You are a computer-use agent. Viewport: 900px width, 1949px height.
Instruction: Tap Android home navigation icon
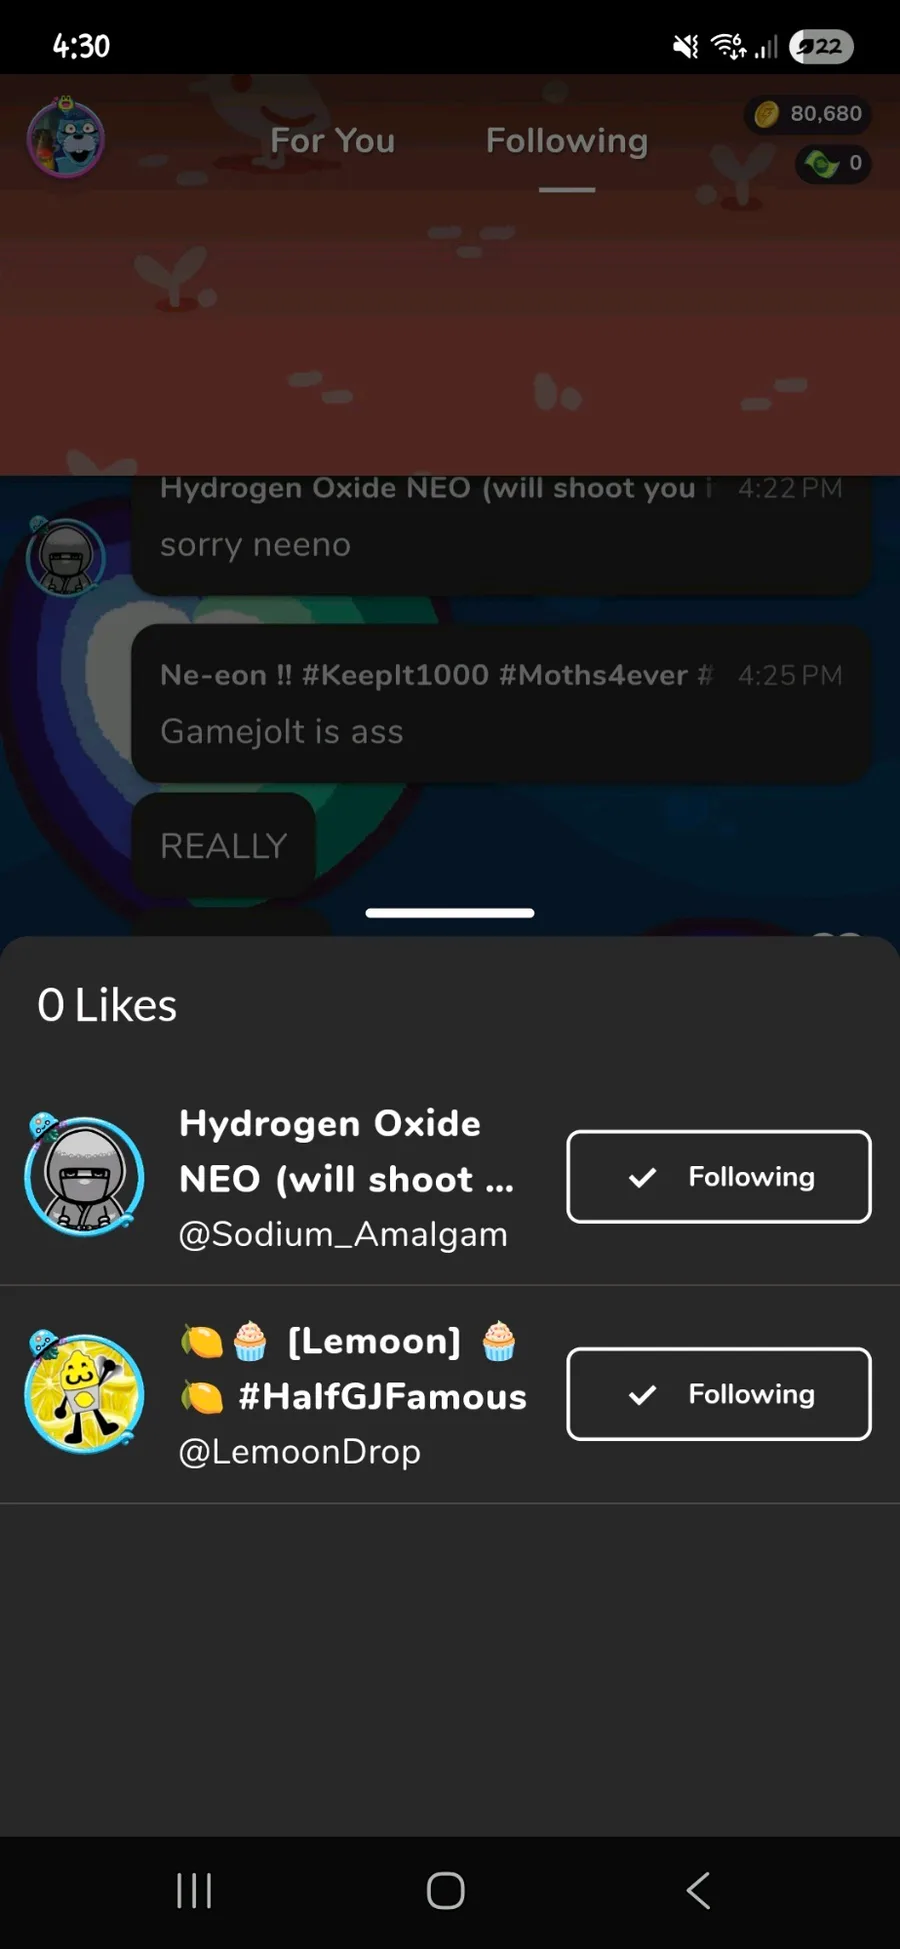[446, 1890]
